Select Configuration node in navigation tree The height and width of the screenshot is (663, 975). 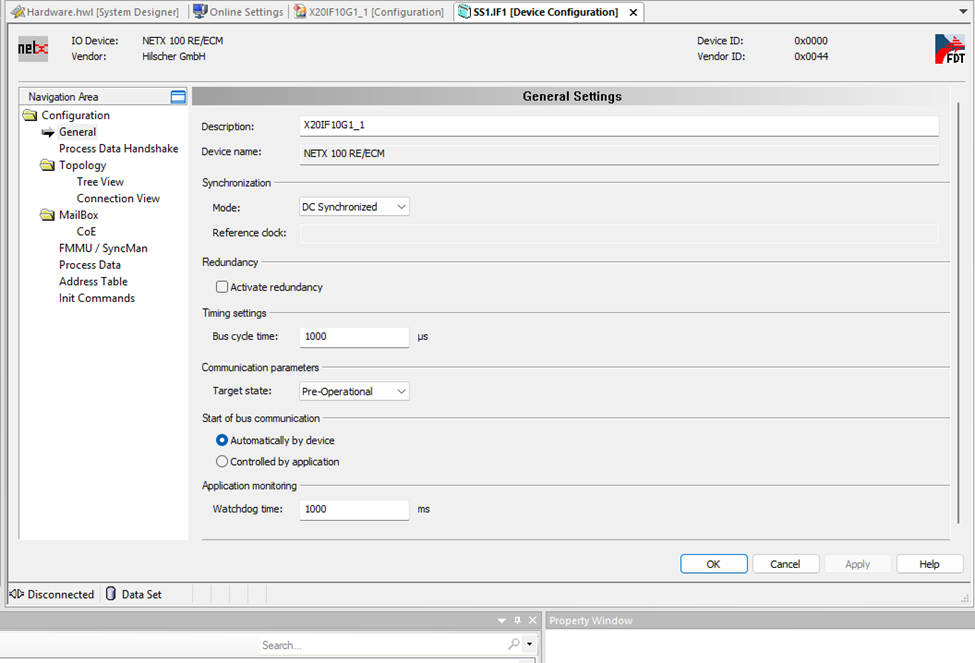tap(75, 115)
